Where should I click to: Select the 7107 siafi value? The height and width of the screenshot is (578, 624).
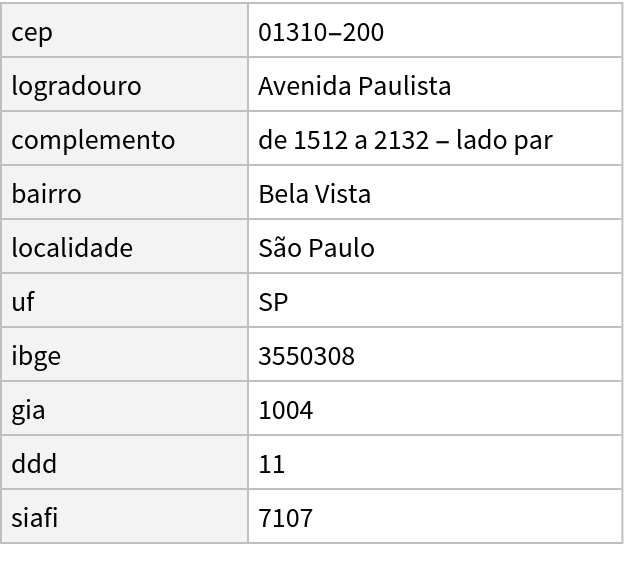(285, 518)
